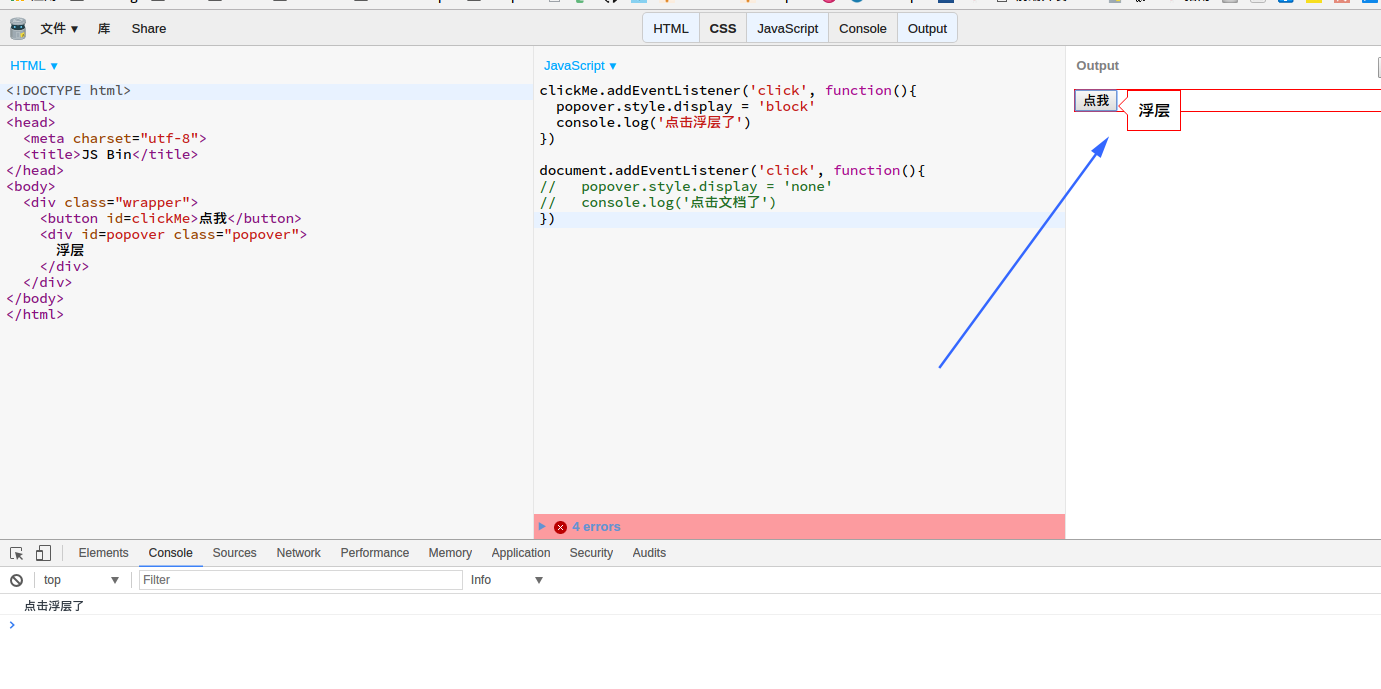The width and height of the screenshot is (1381, 689).
Task: Click the Output panel heading
Action: coord(1097,66)
